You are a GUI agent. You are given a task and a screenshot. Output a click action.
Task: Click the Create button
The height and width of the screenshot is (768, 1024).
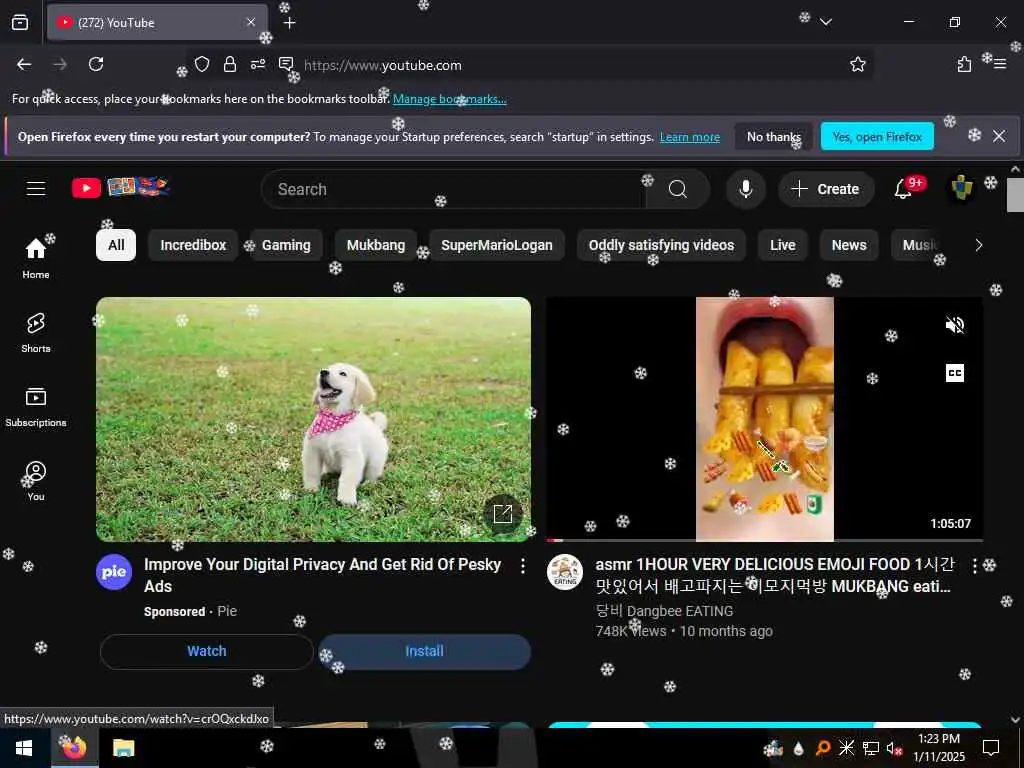[825, 189]
